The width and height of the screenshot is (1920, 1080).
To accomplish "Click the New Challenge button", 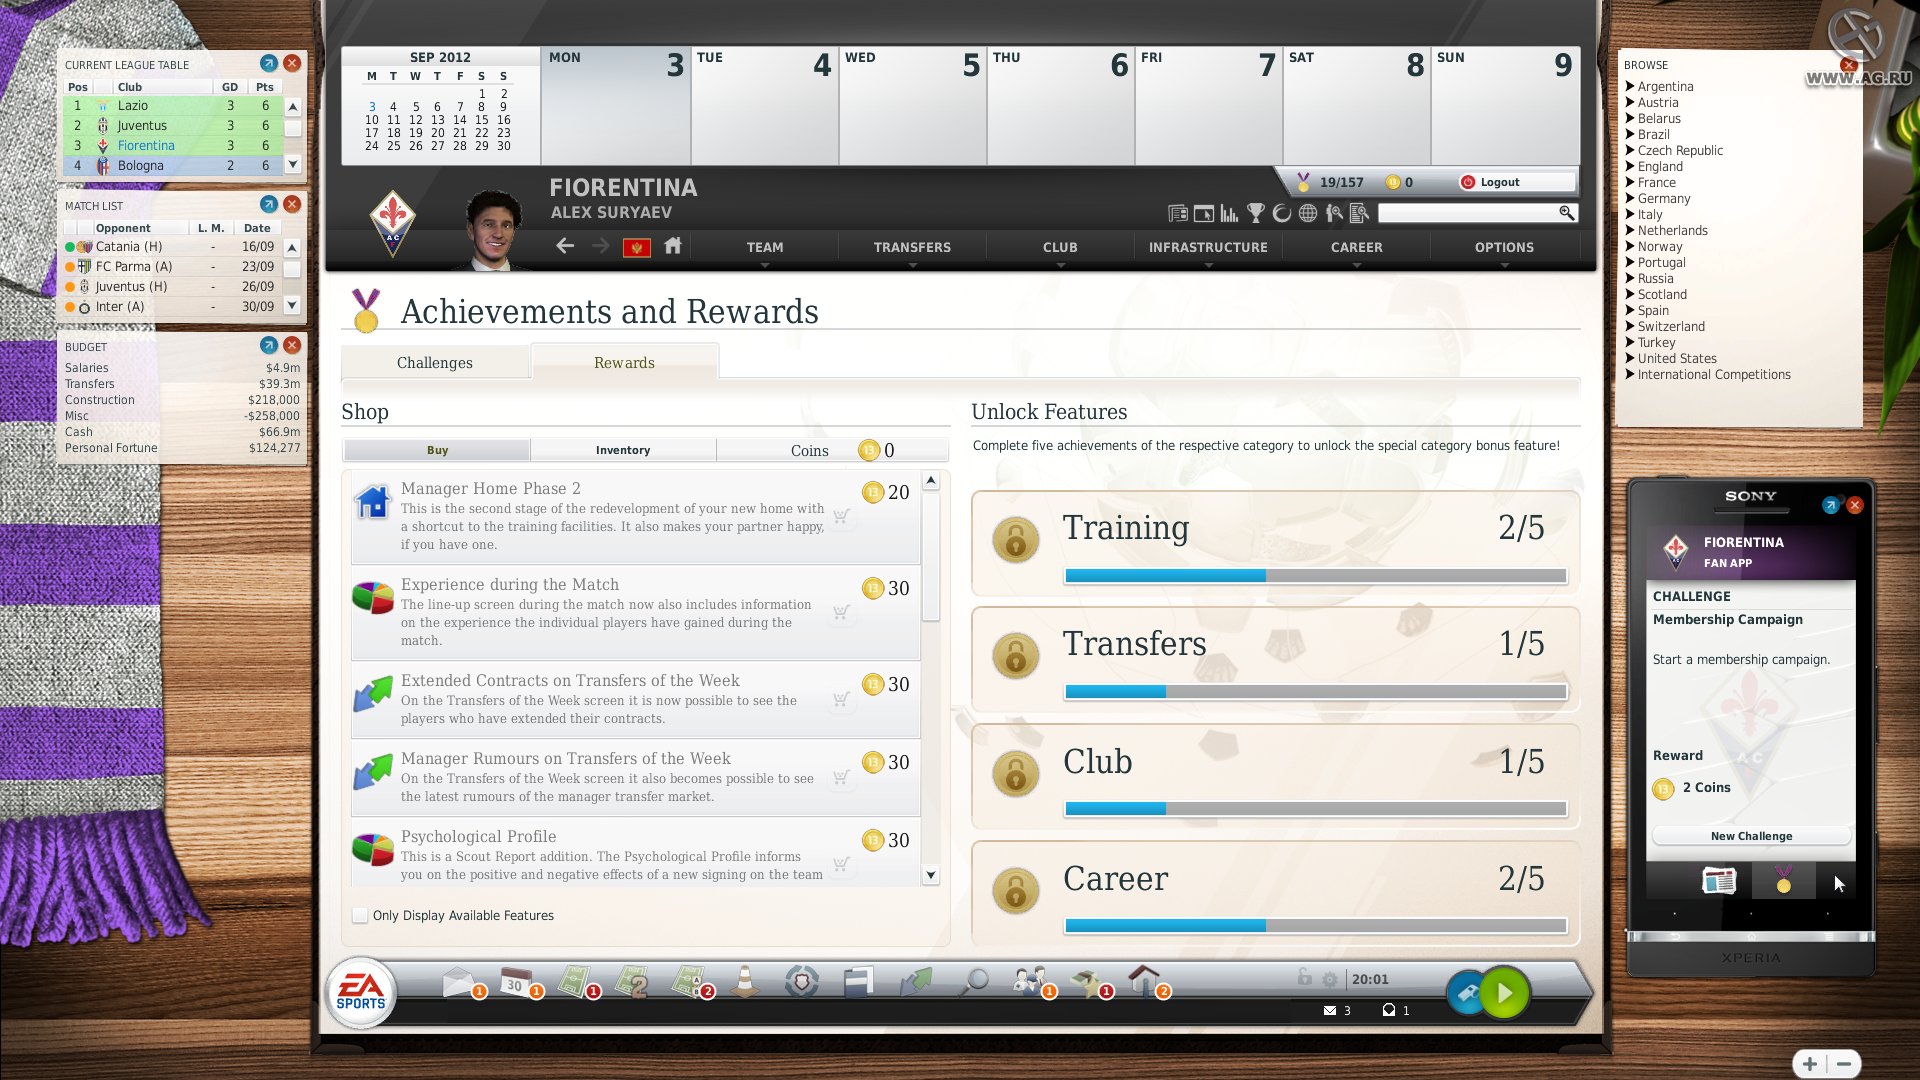I will coord(1751,836).
